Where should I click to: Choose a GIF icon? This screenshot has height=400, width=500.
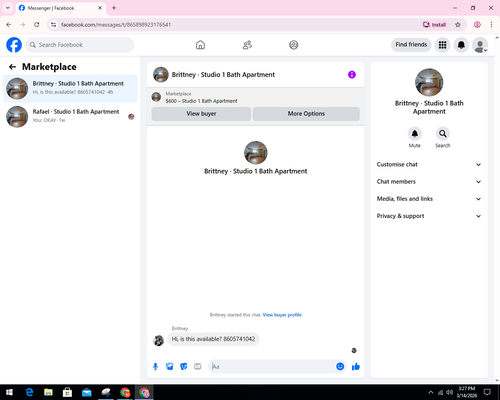[x=198, y=367]
